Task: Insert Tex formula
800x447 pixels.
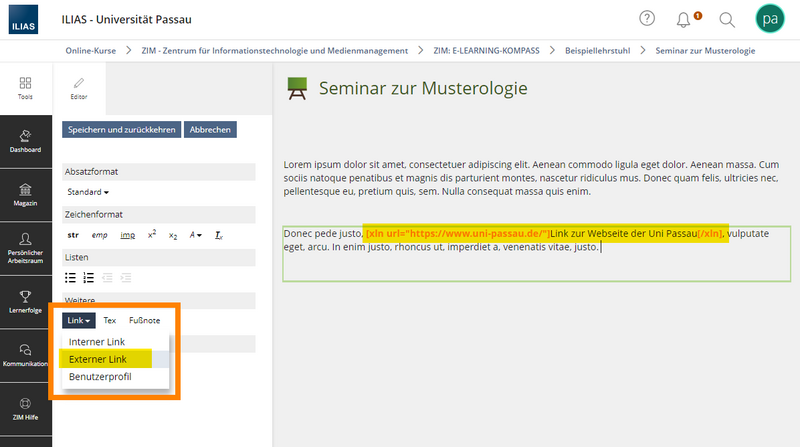Action: pyautogui.click(x=110, y=320)
